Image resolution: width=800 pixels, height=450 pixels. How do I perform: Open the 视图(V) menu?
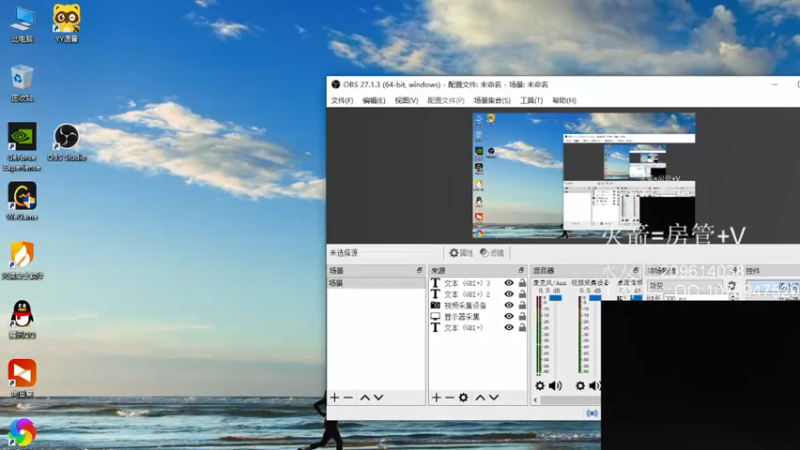click(x=406, y=101)
